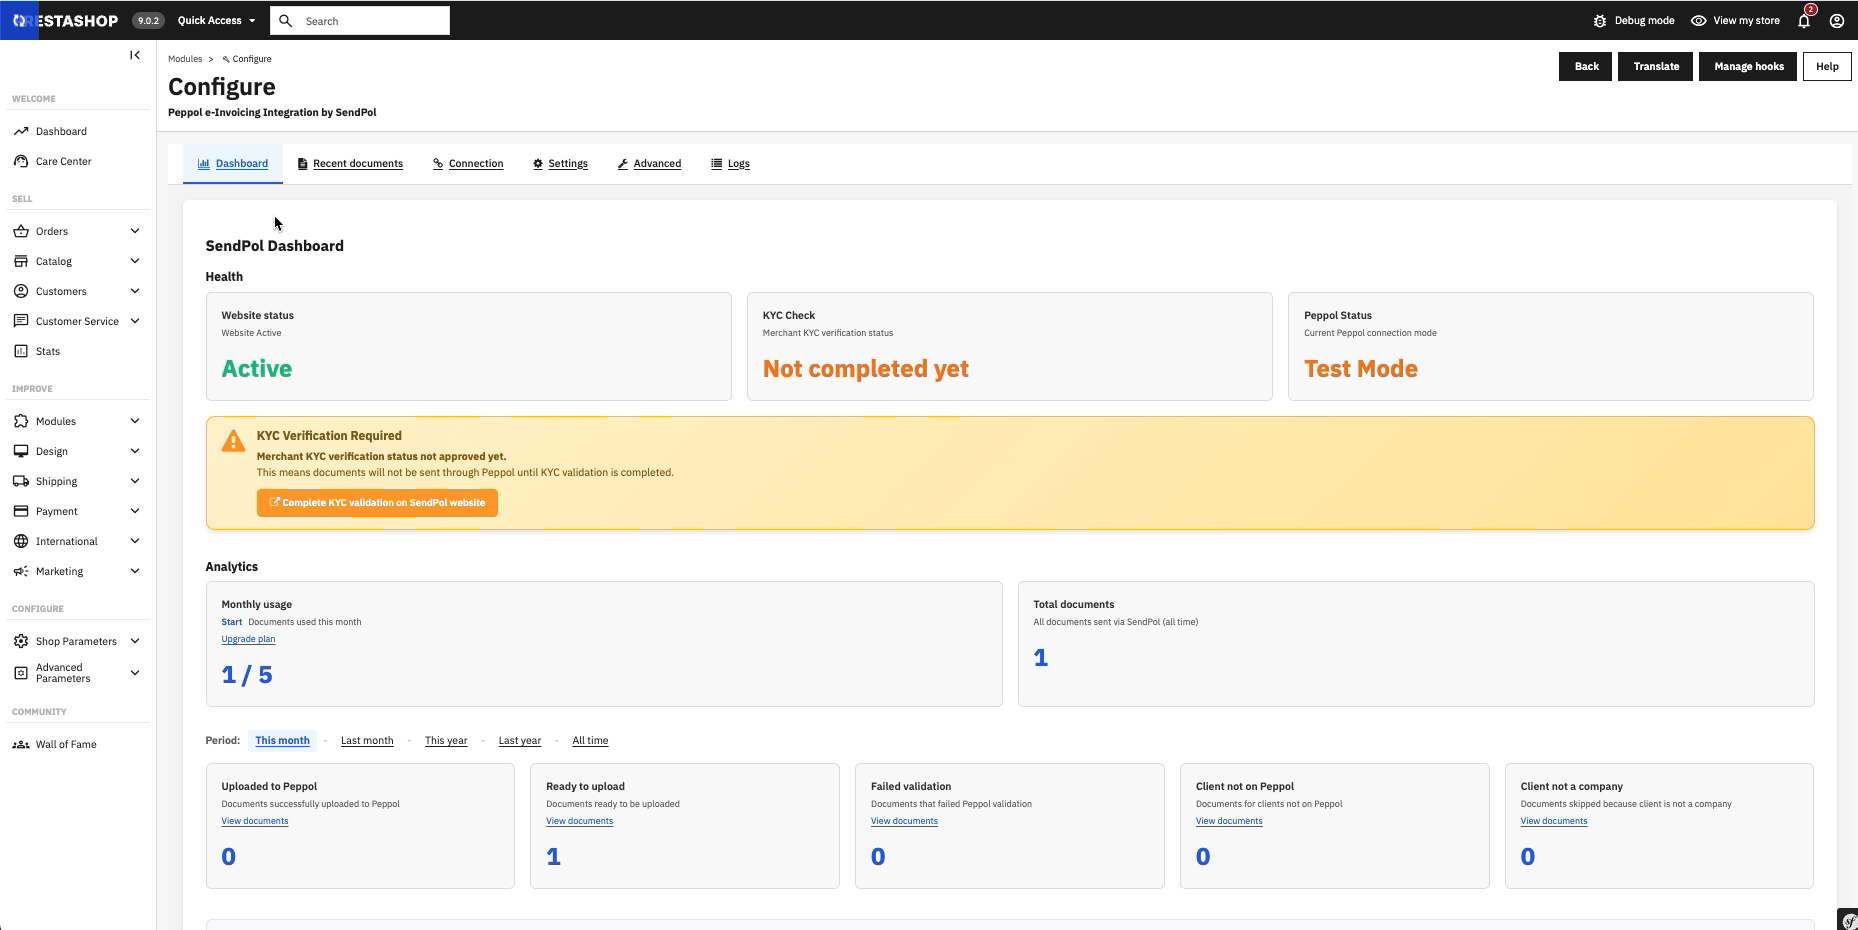This screenshot has width=1858, height=930.
Task: Select the Last year period
Action: point(520,741)
